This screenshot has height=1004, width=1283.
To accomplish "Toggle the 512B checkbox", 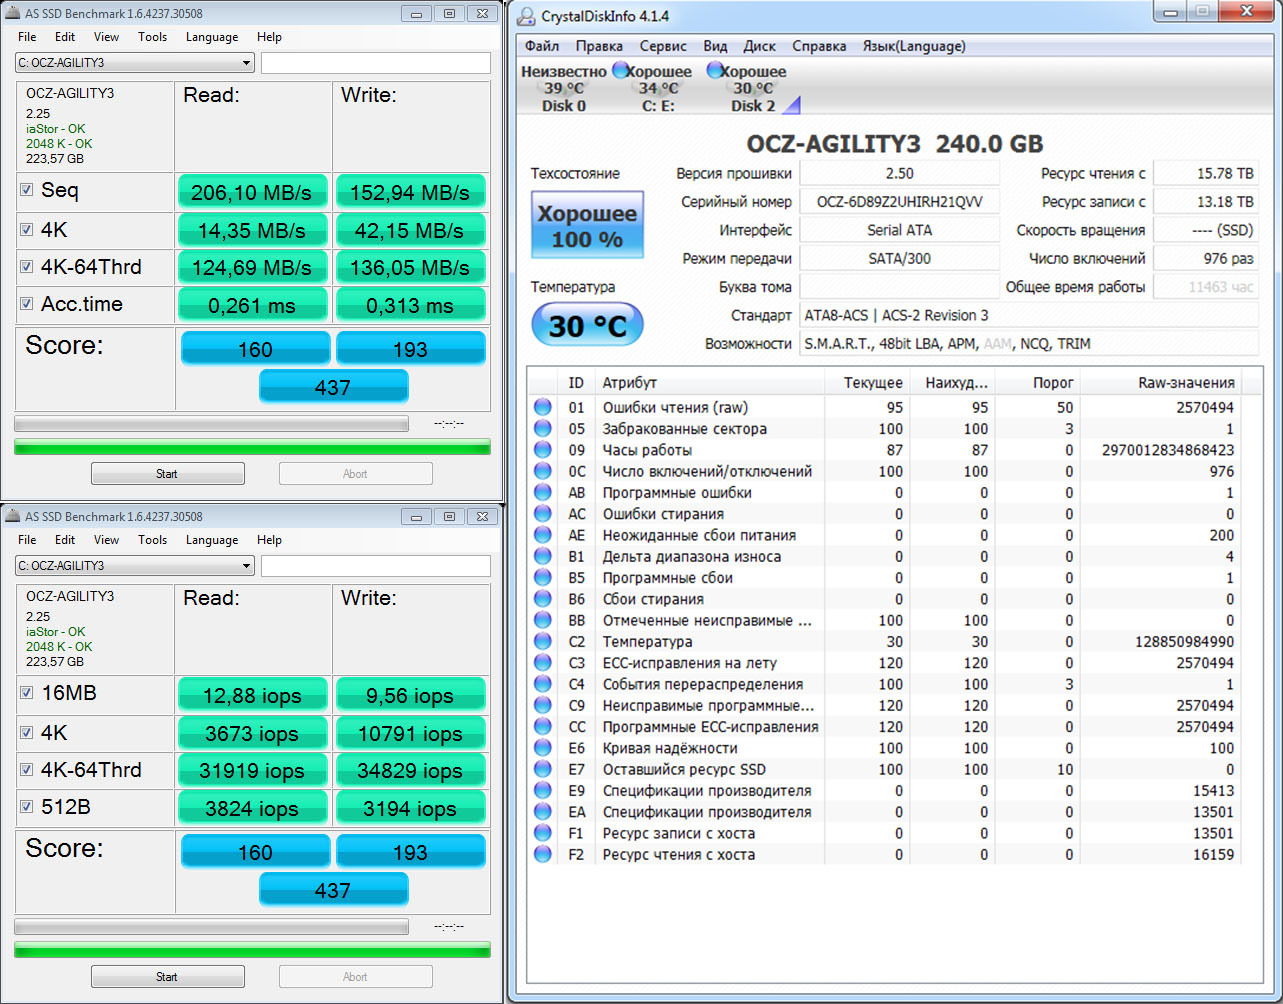I will tap(26, 807).
